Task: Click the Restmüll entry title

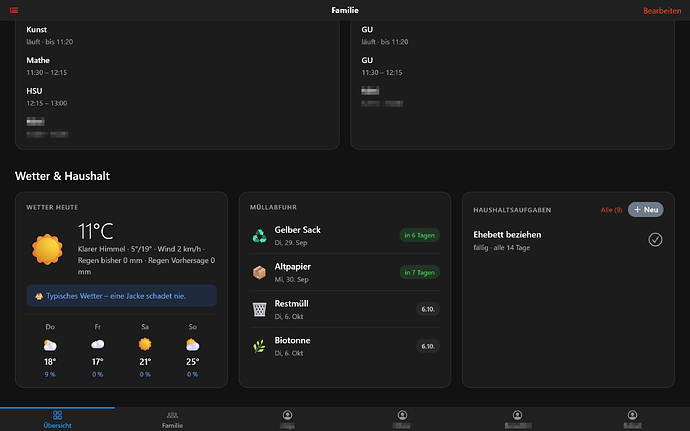Action: [x=291, y=304]
